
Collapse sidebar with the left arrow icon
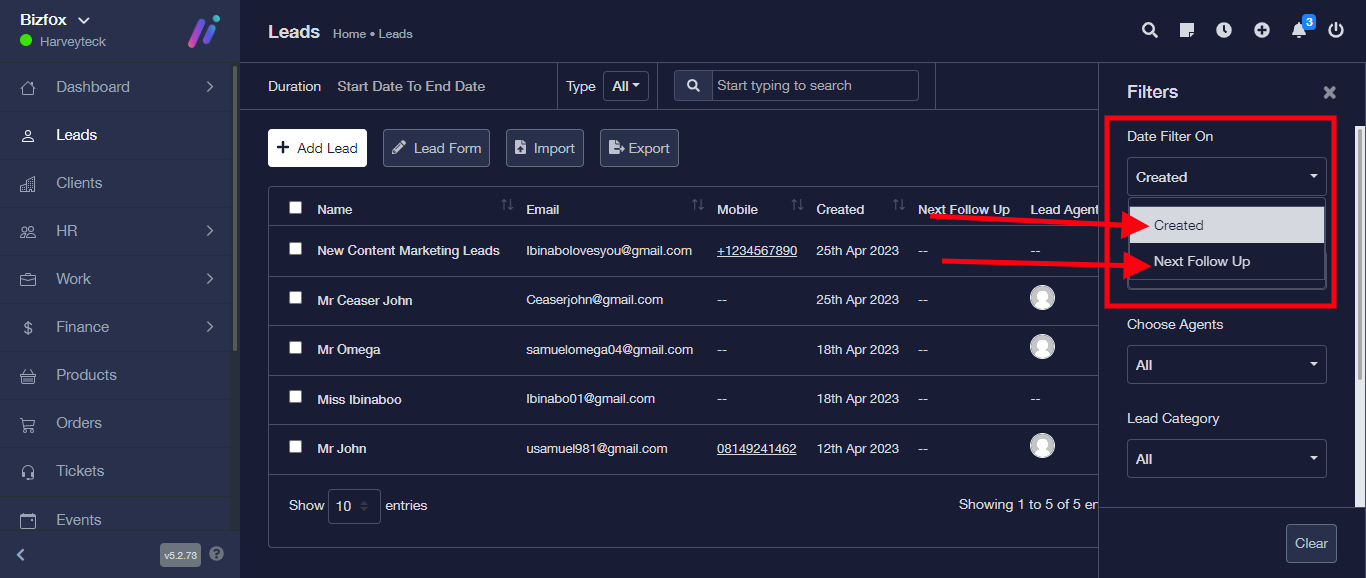point(21,555)
